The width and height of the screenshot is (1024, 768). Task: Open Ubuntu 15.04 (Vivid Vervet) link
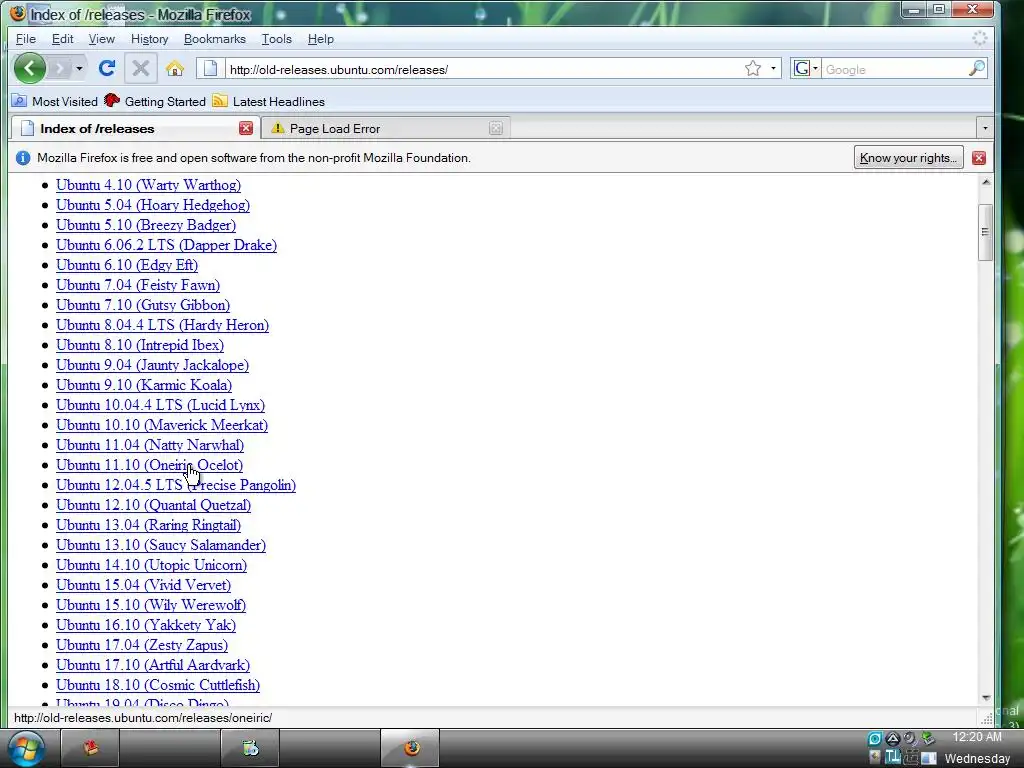(x=144, y=585)
